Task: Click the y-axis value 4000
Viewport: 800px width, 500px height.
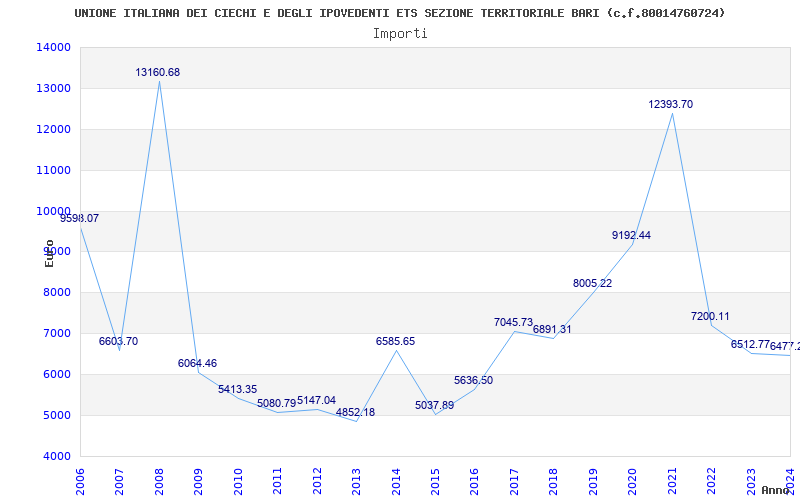Action: tap(56, 456)
